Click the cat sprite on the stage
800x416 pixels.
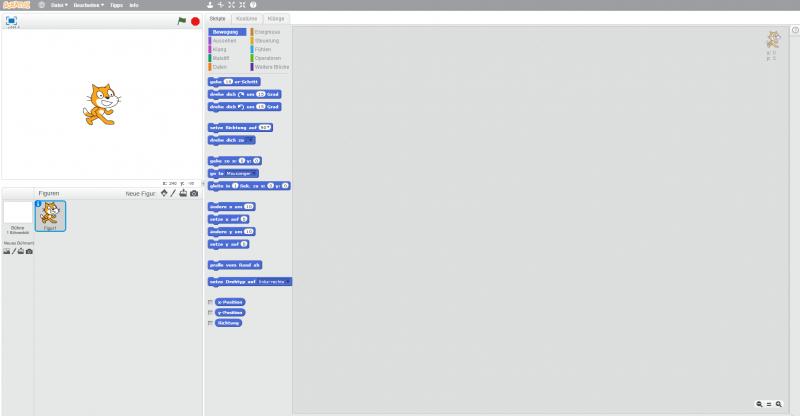(101, 105)
